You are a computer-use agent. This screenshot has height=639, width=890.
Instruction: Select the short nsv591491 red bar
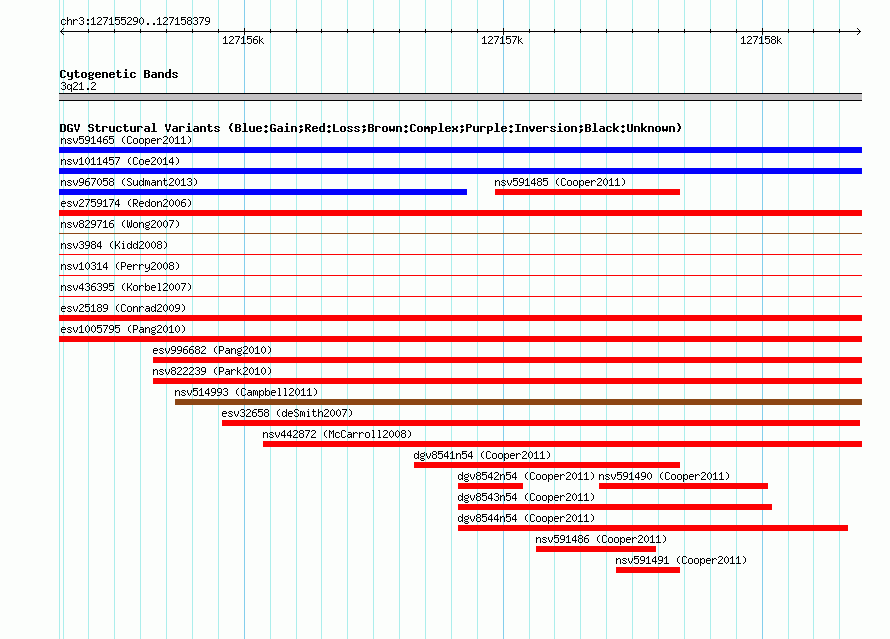[648, 570]
